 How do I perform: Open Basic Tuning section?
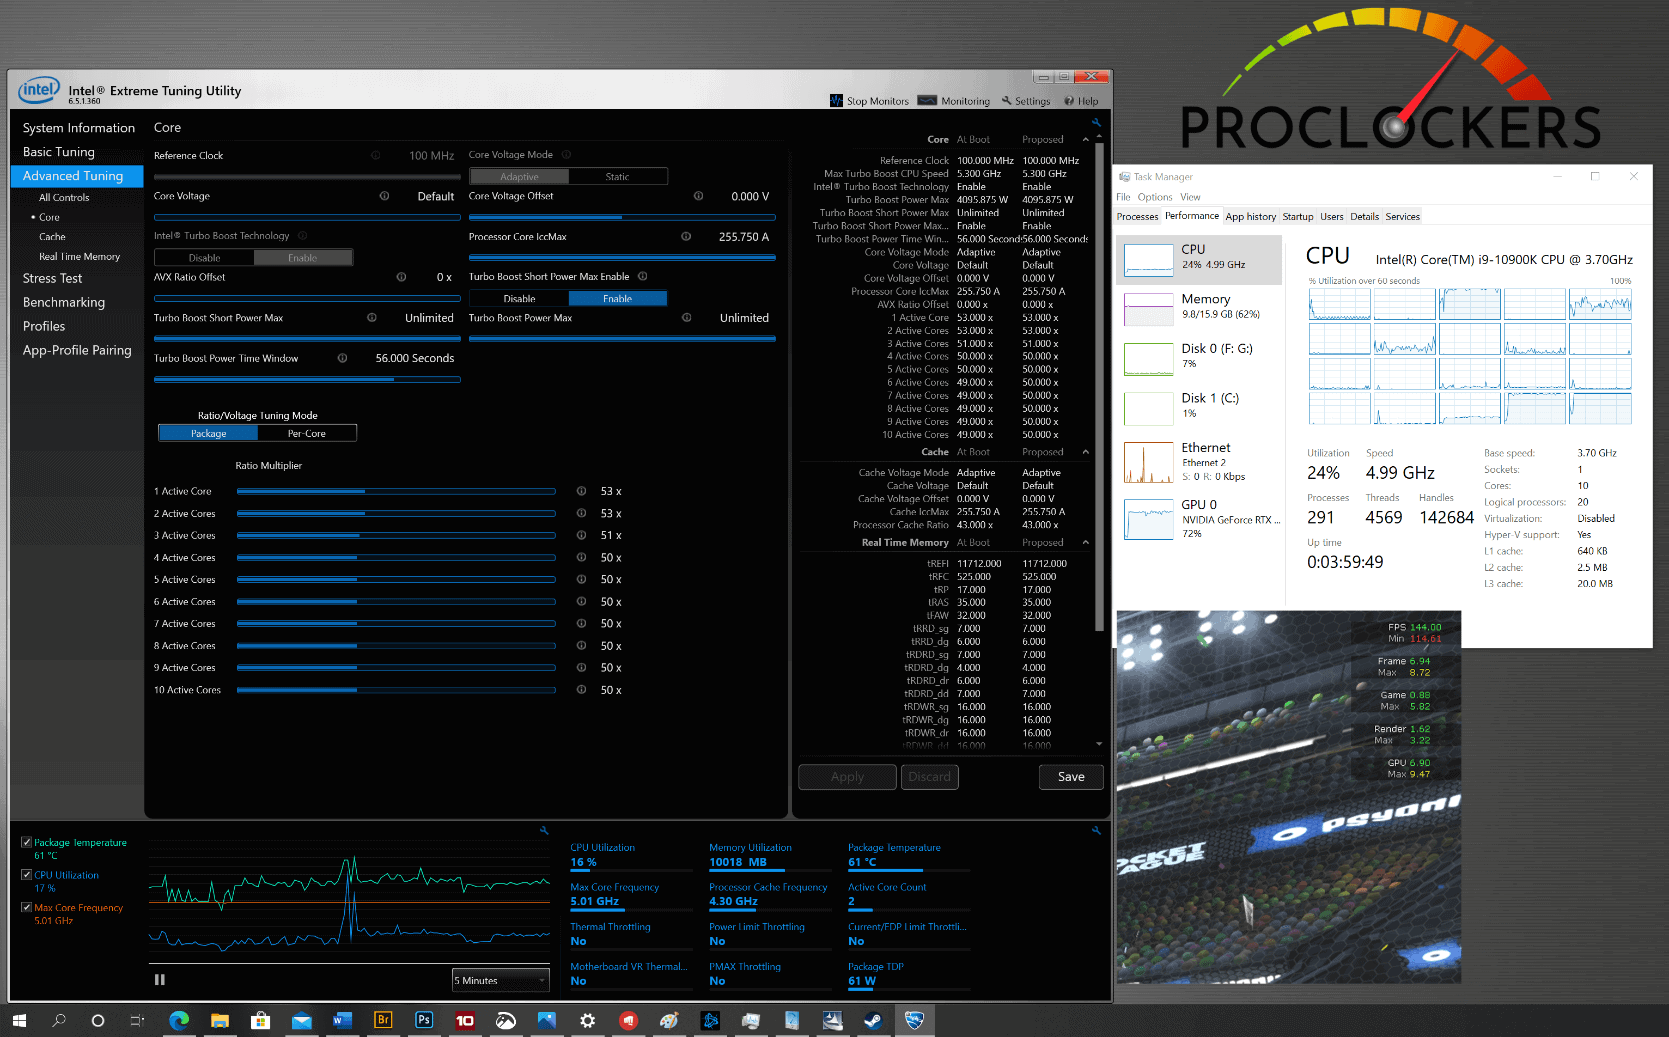coord(59,152)
